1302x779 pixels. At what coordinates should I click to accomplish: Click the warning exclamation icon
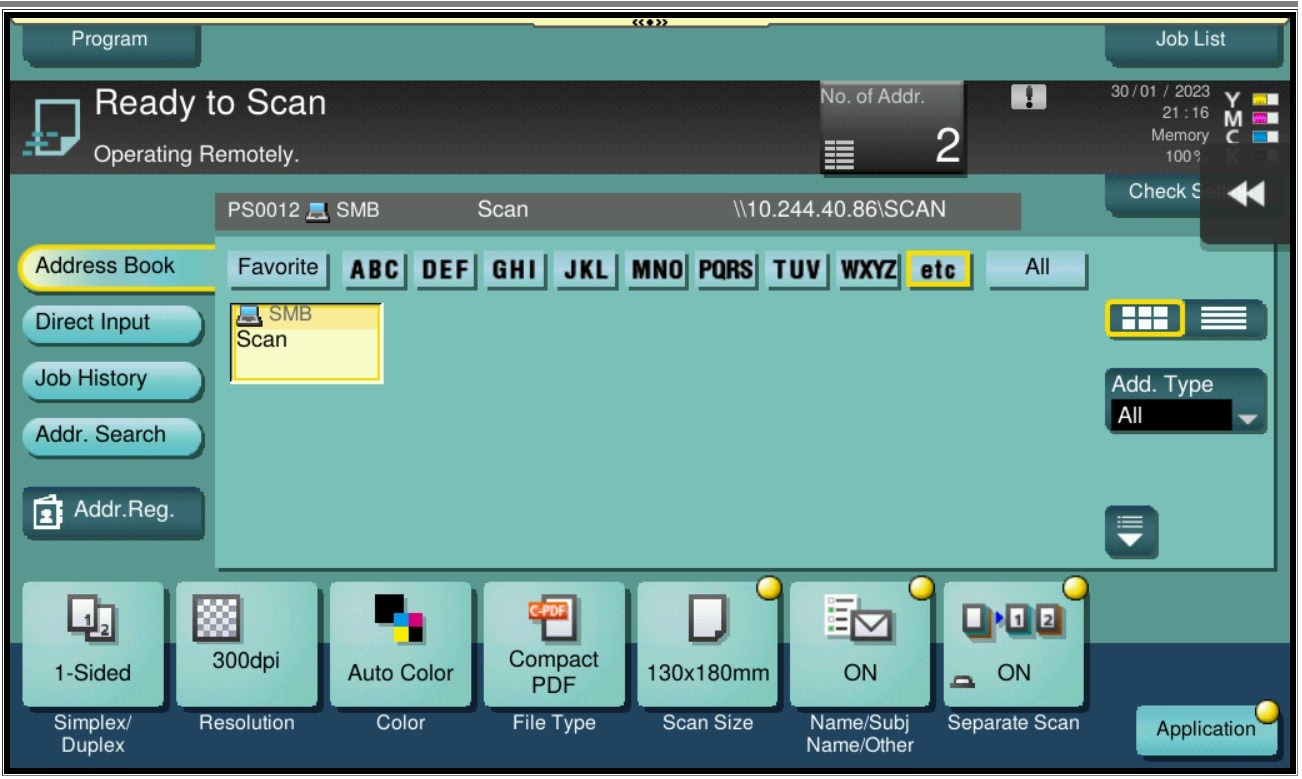[1028, 97]
